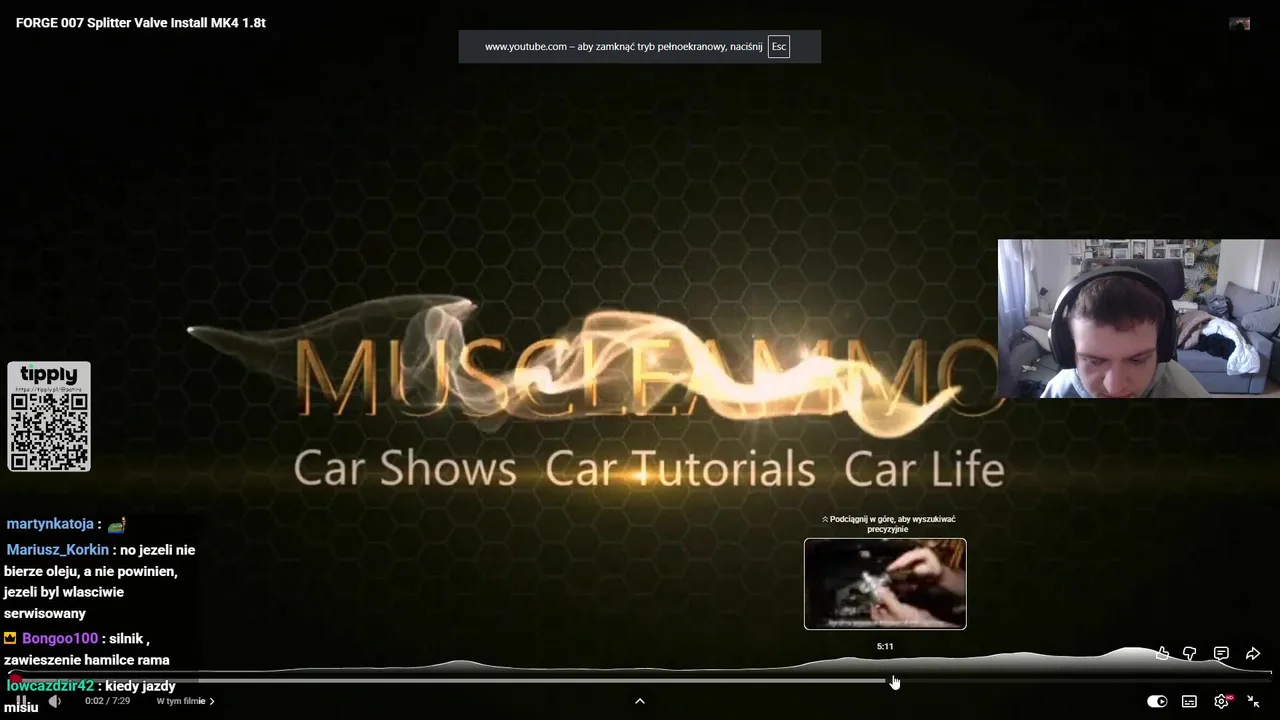
Task: Share the video with the arrow icon
Action: 1252,653
